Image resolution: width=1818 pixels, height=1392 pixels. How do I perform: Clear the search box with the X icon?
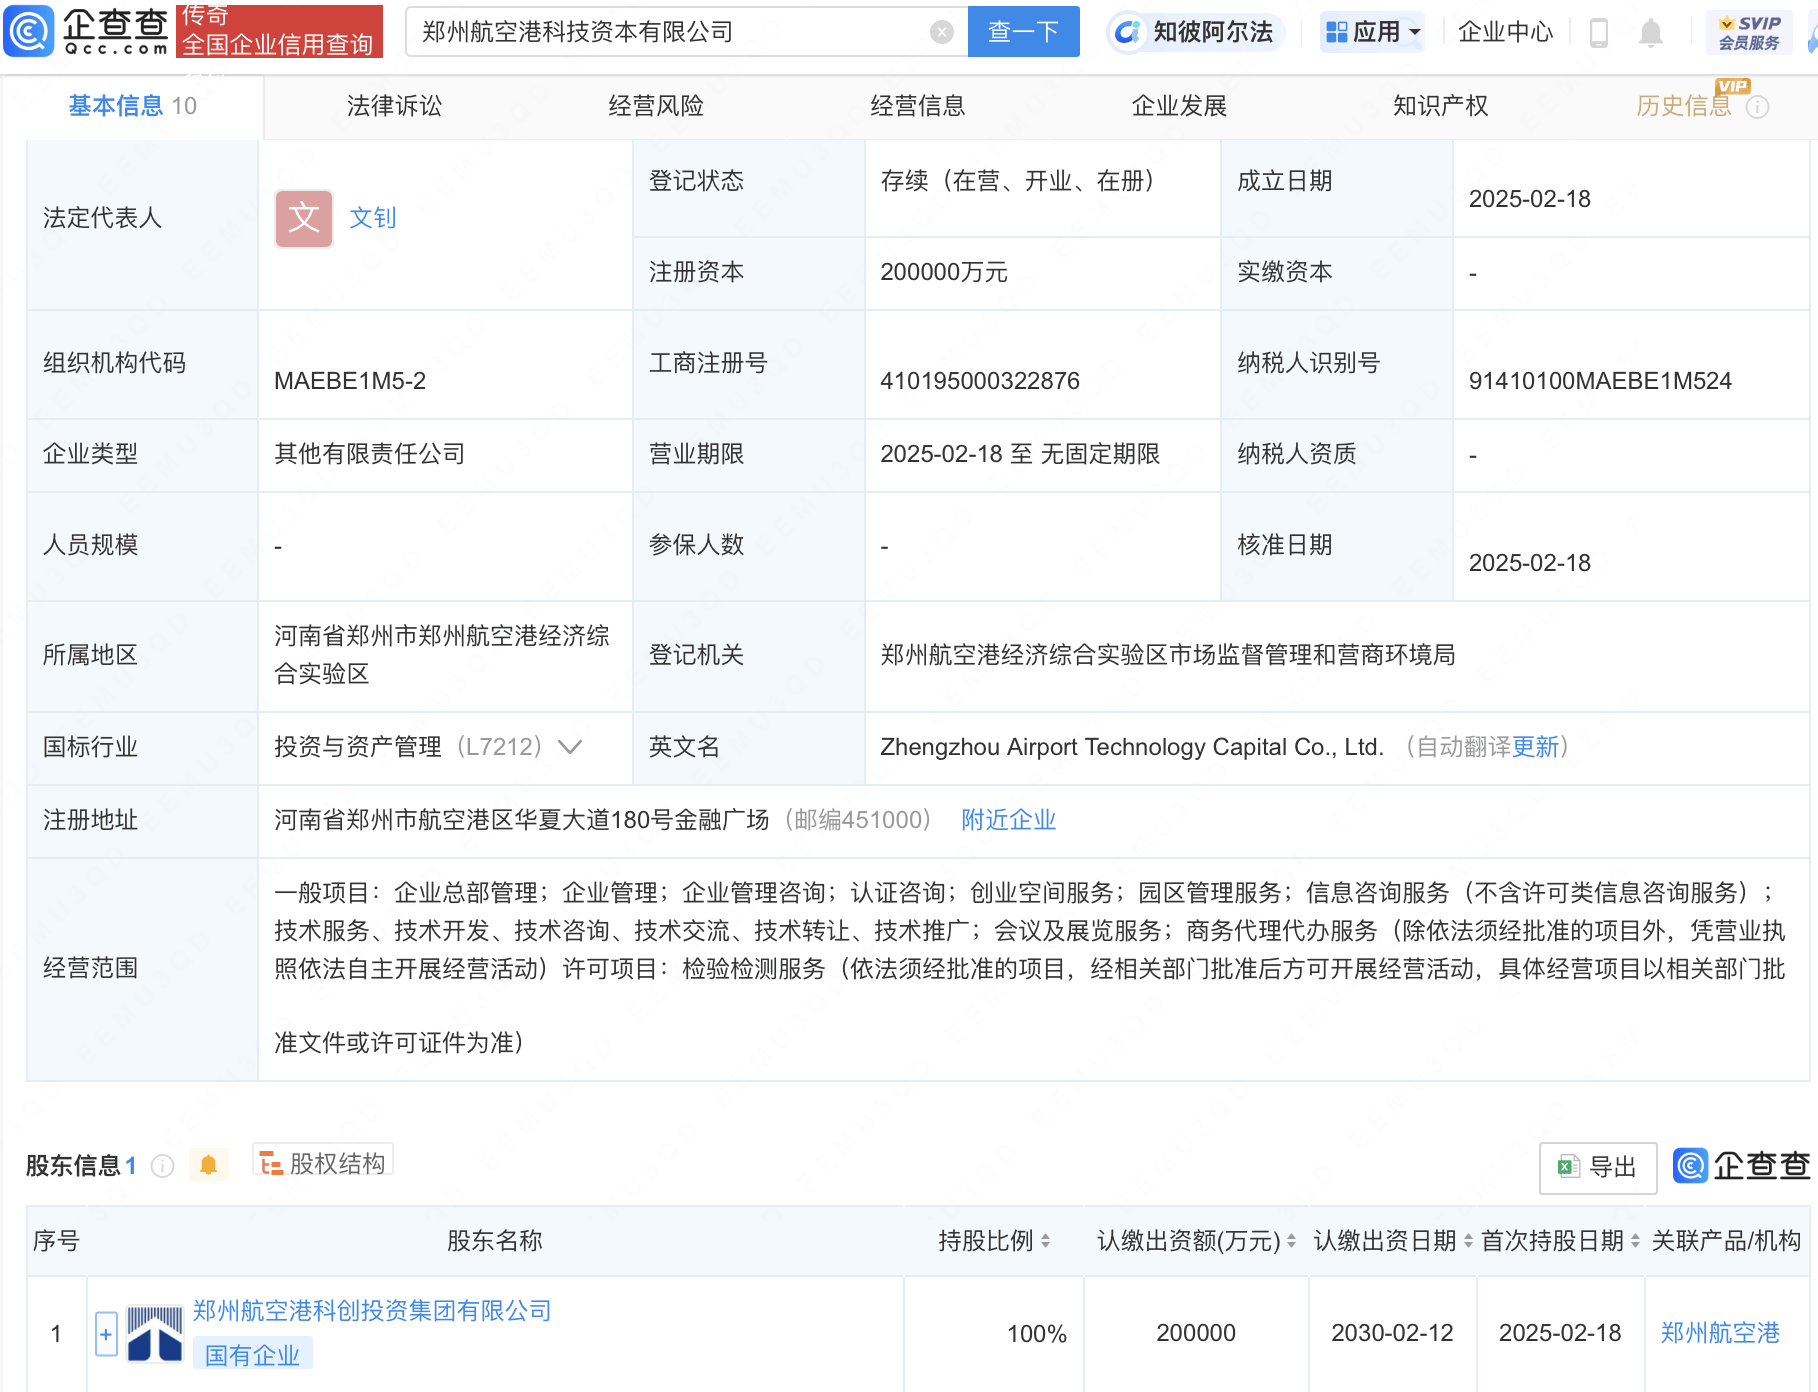(x=941, y=31)
